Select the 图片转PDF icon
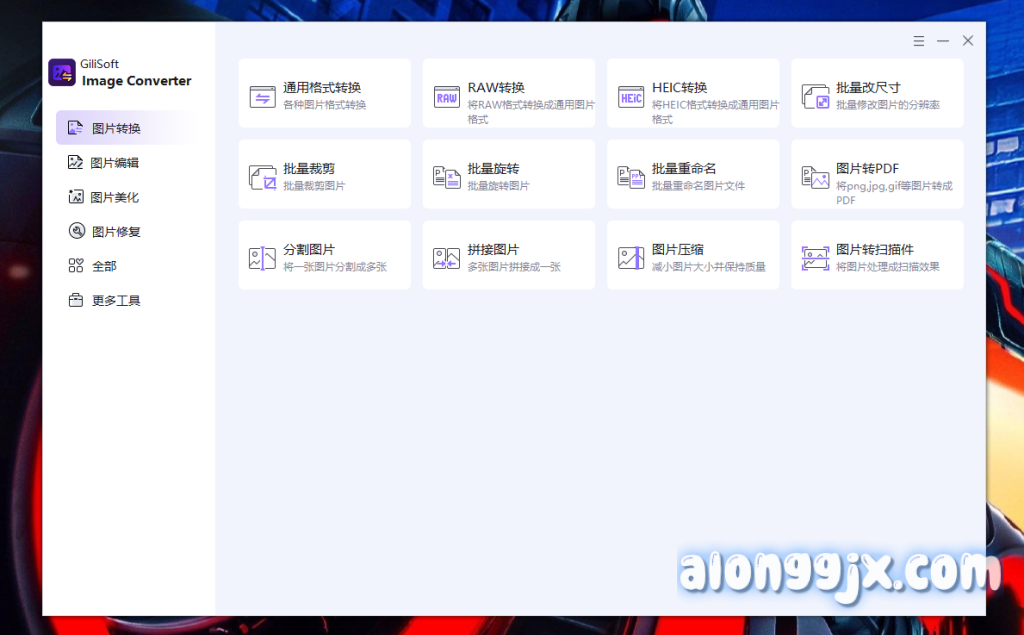Screen dimensions: 1024x635 (x=815, y=177)
